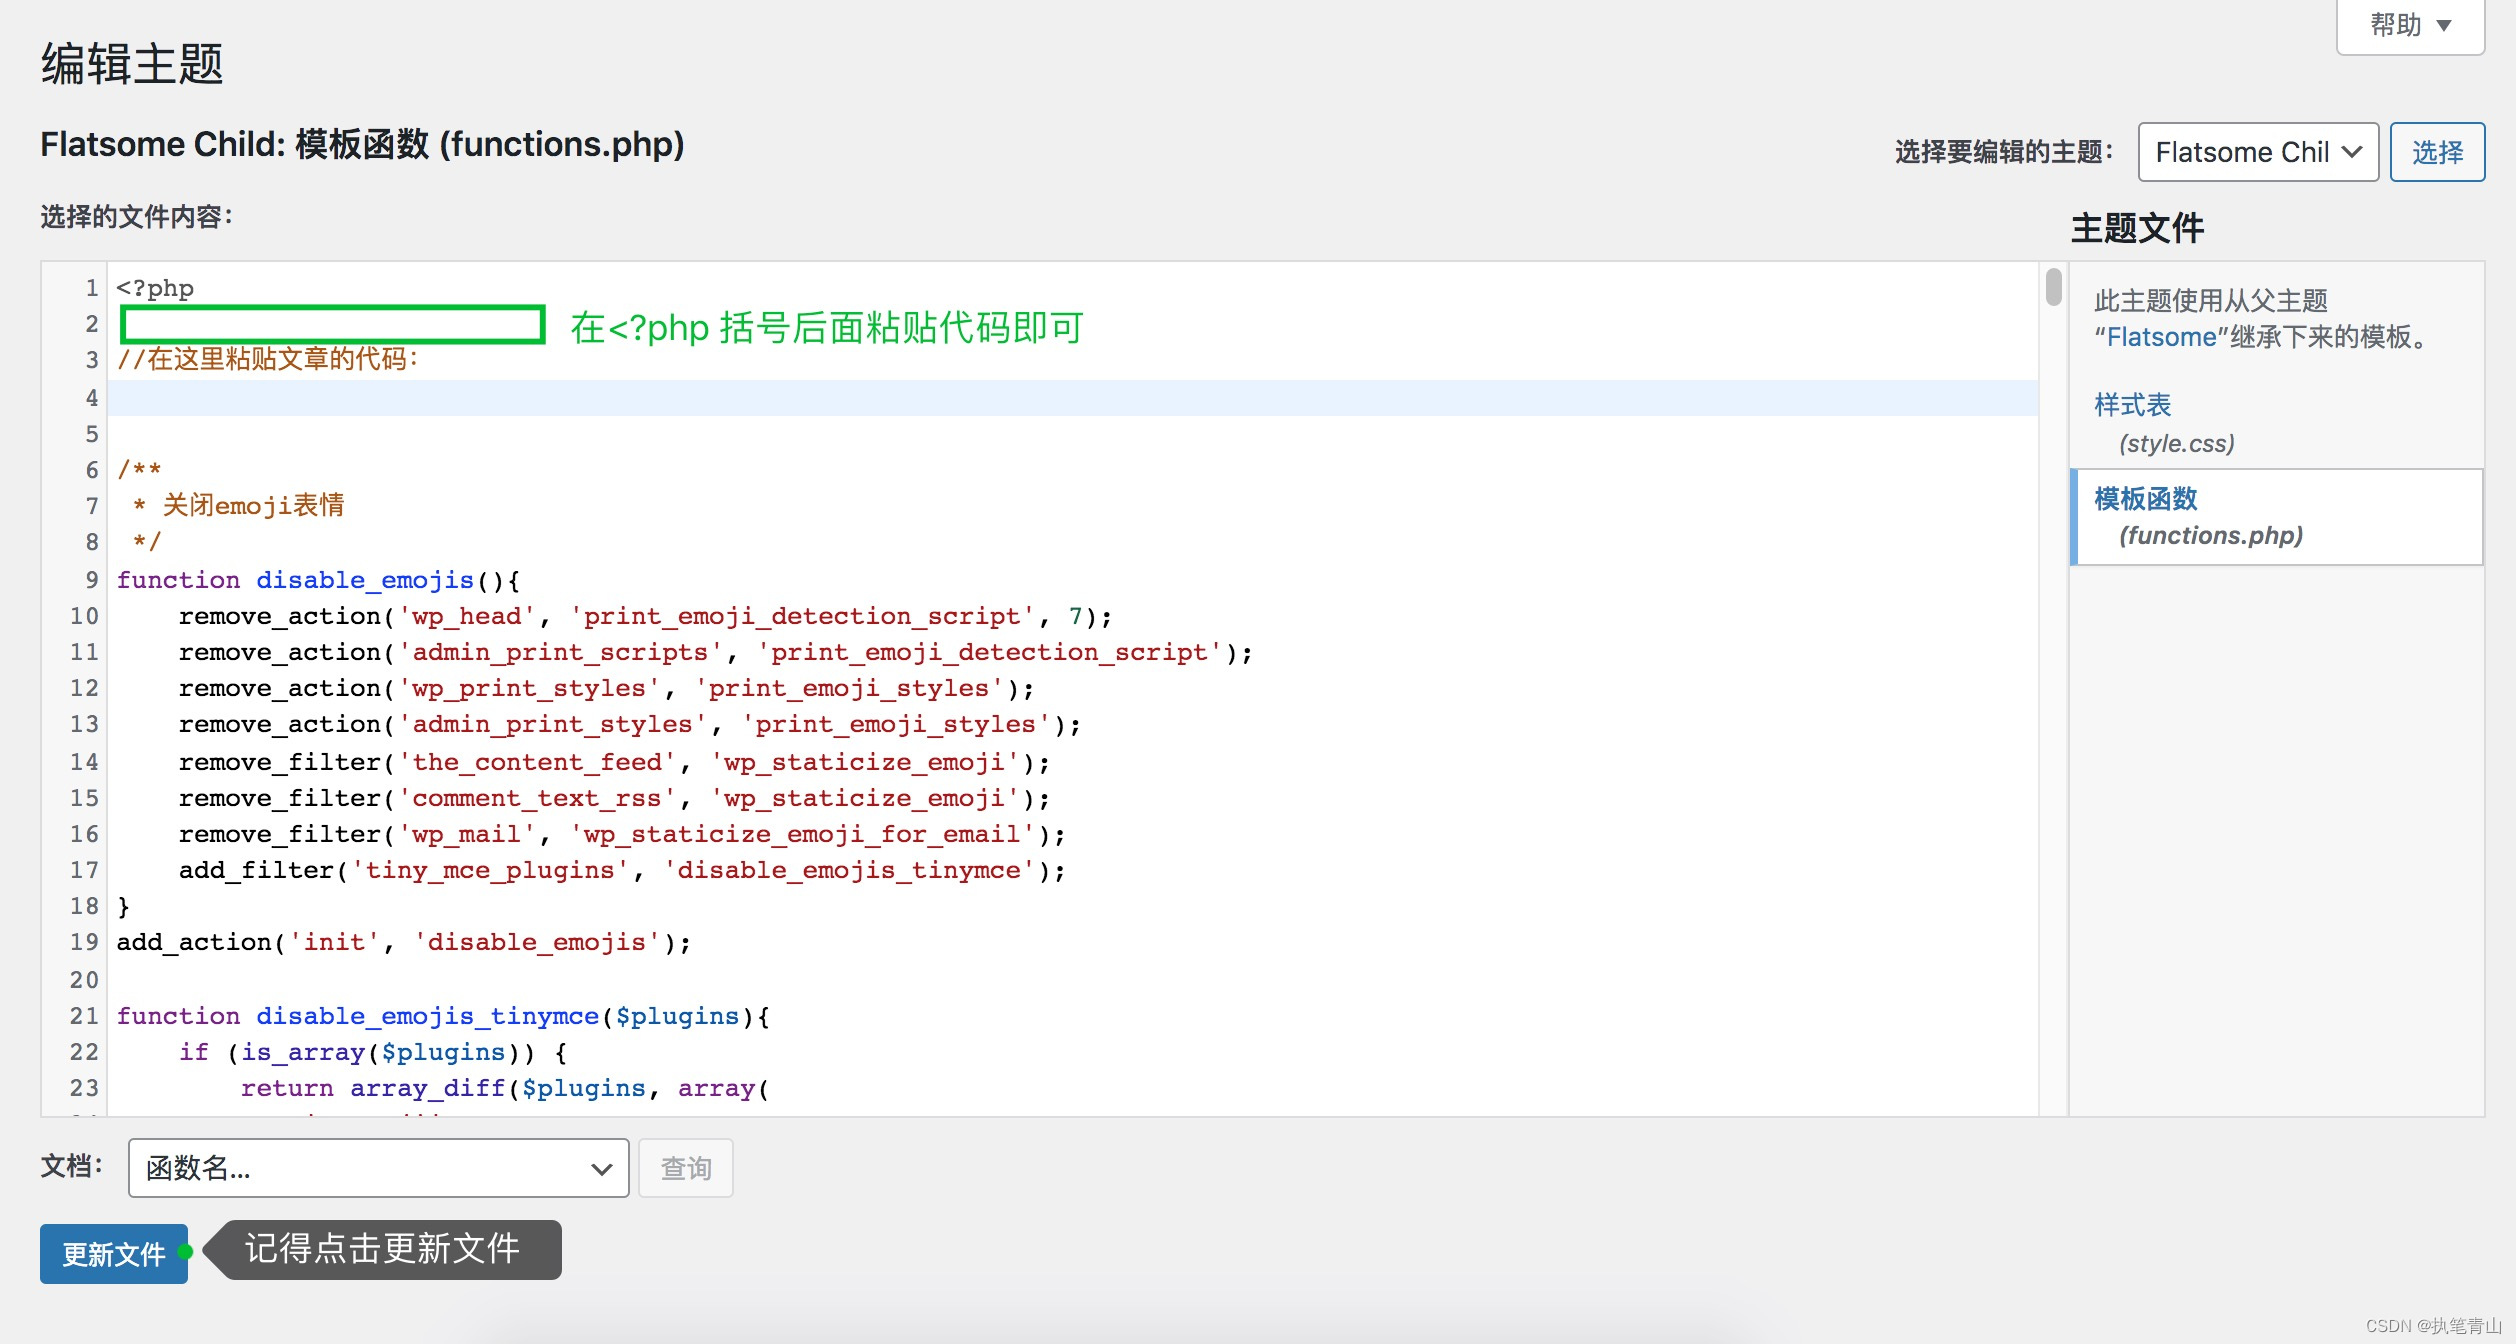Click comment //在这里粘贴文章的代码 on line 3

click(x=267, y=359)
